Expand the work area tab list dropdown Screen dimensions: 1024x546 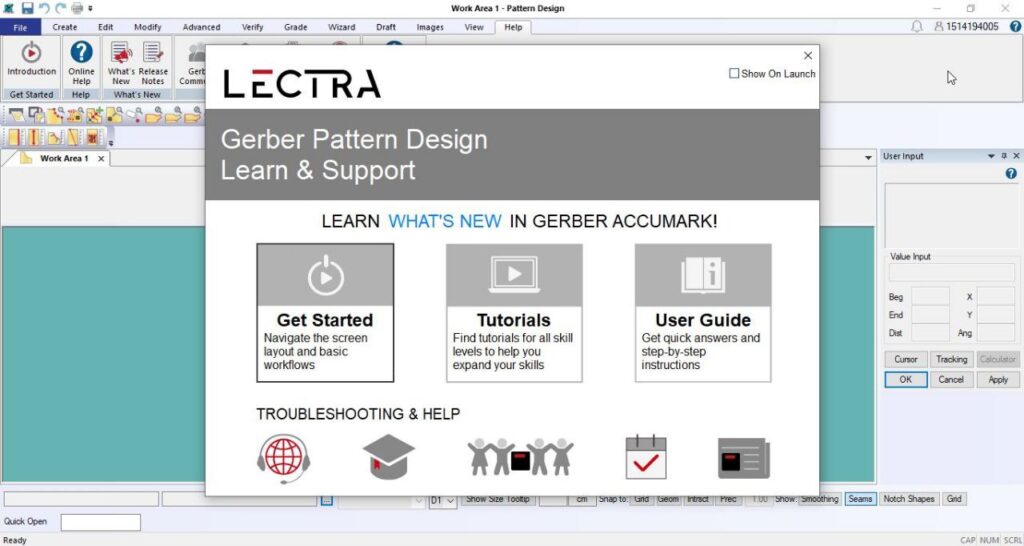coord(868,158)
